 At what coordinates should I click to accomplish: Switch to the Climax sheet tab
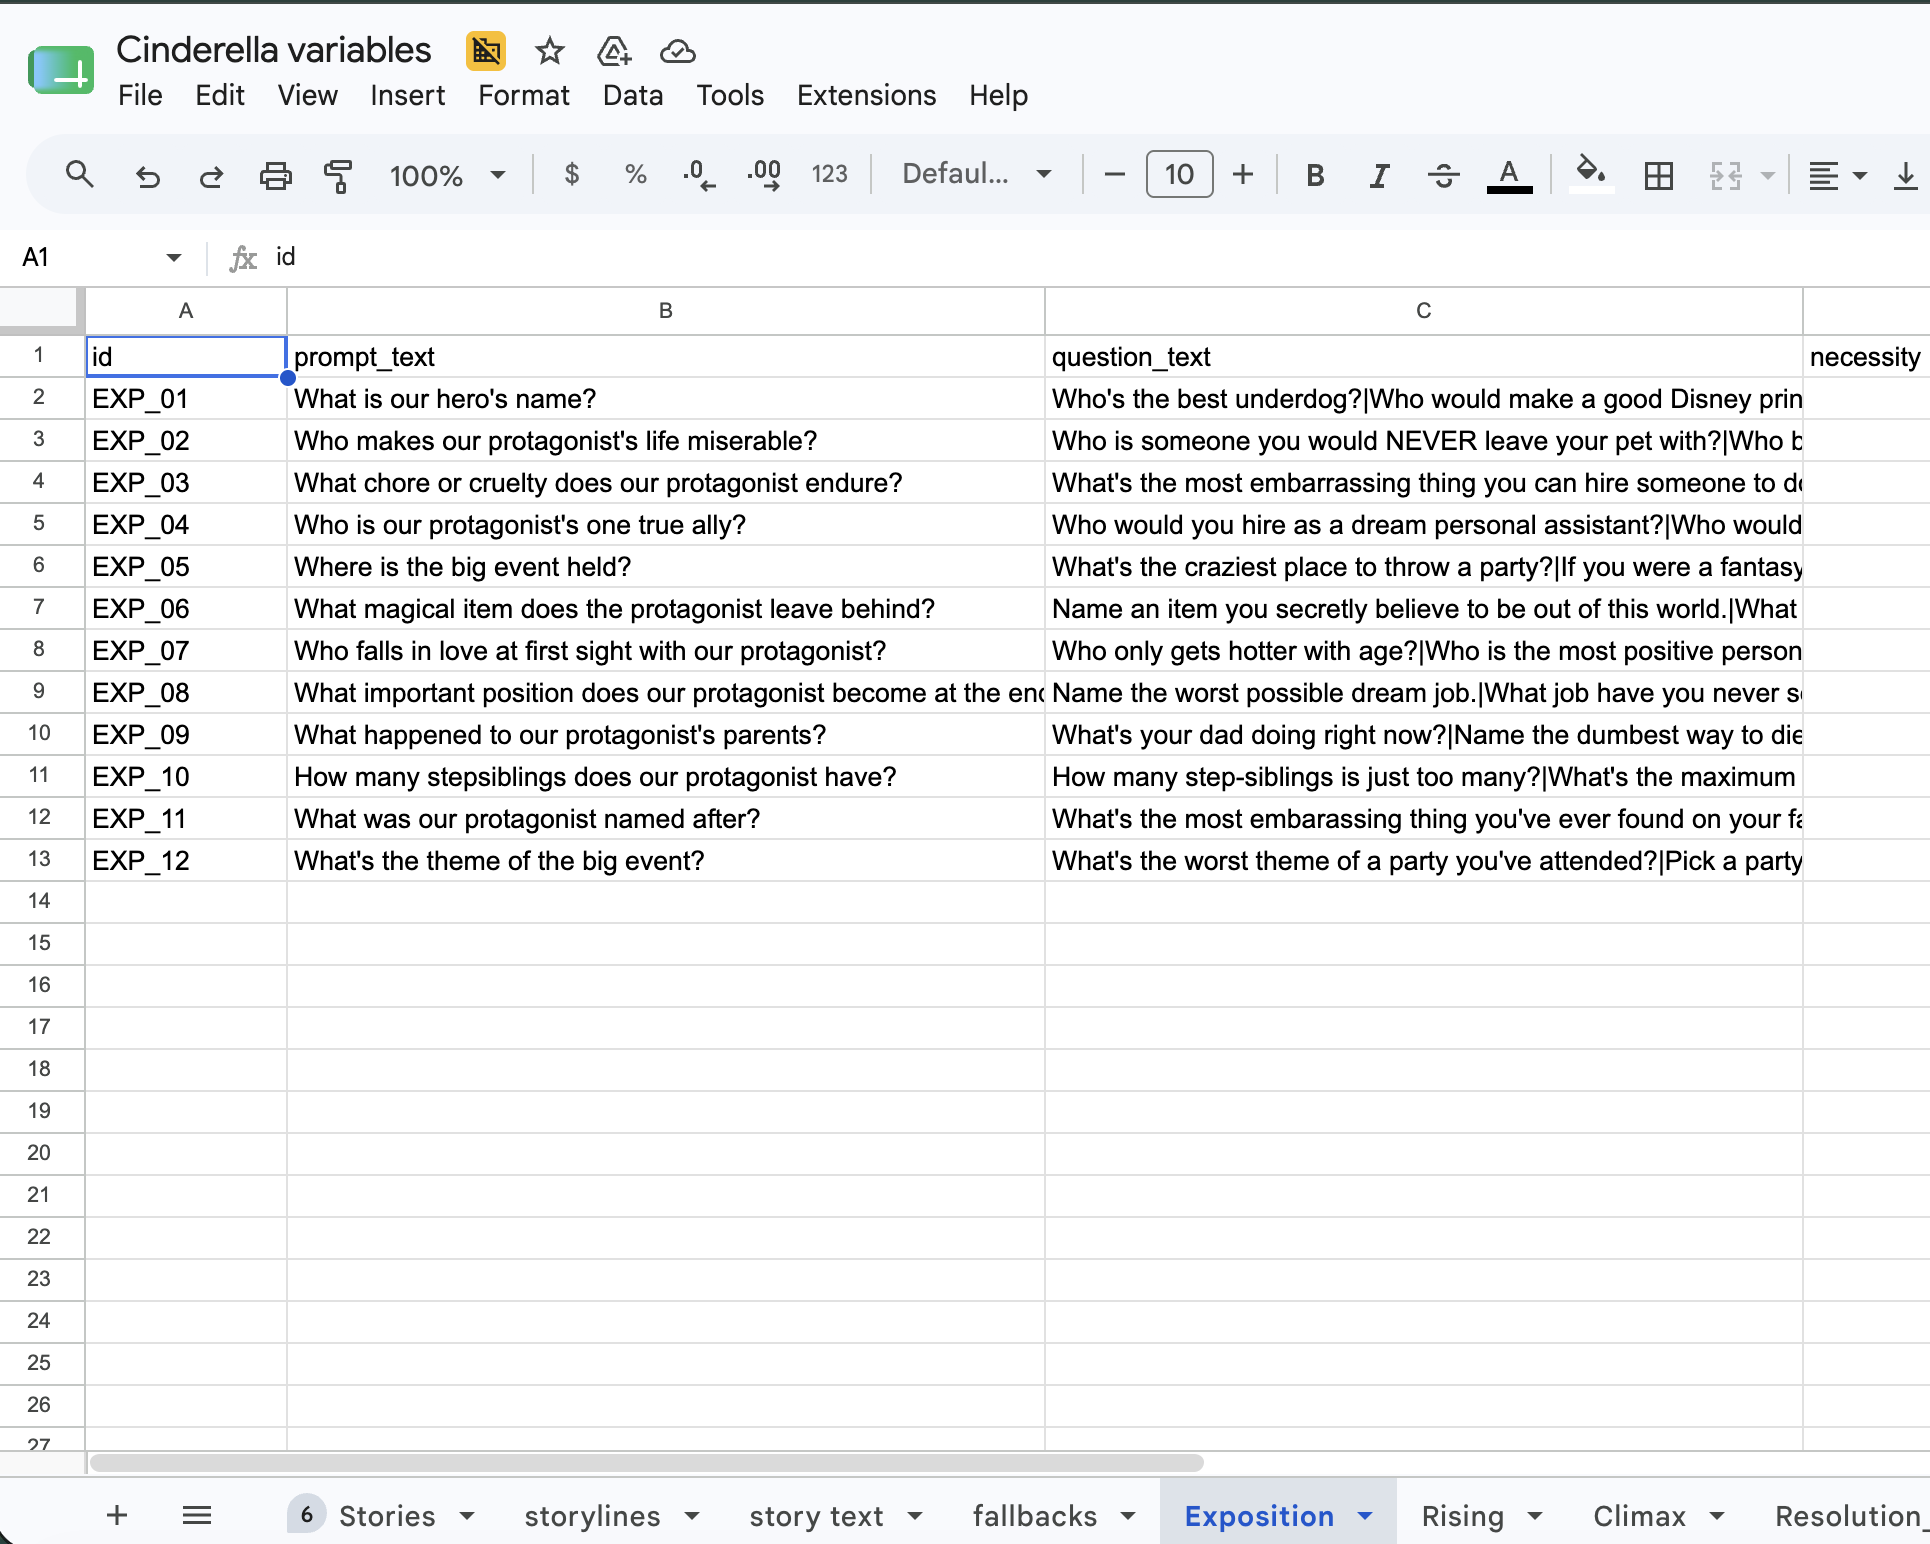pyautogui.click(x=1639, y=1516)
